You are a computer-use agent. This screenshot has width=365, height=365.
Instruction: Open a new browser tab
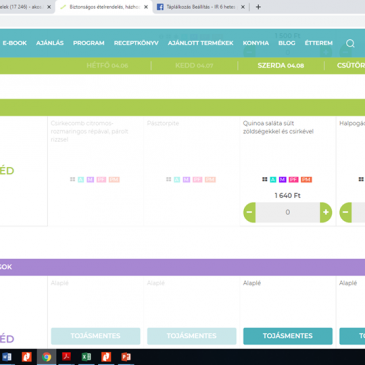258,7
